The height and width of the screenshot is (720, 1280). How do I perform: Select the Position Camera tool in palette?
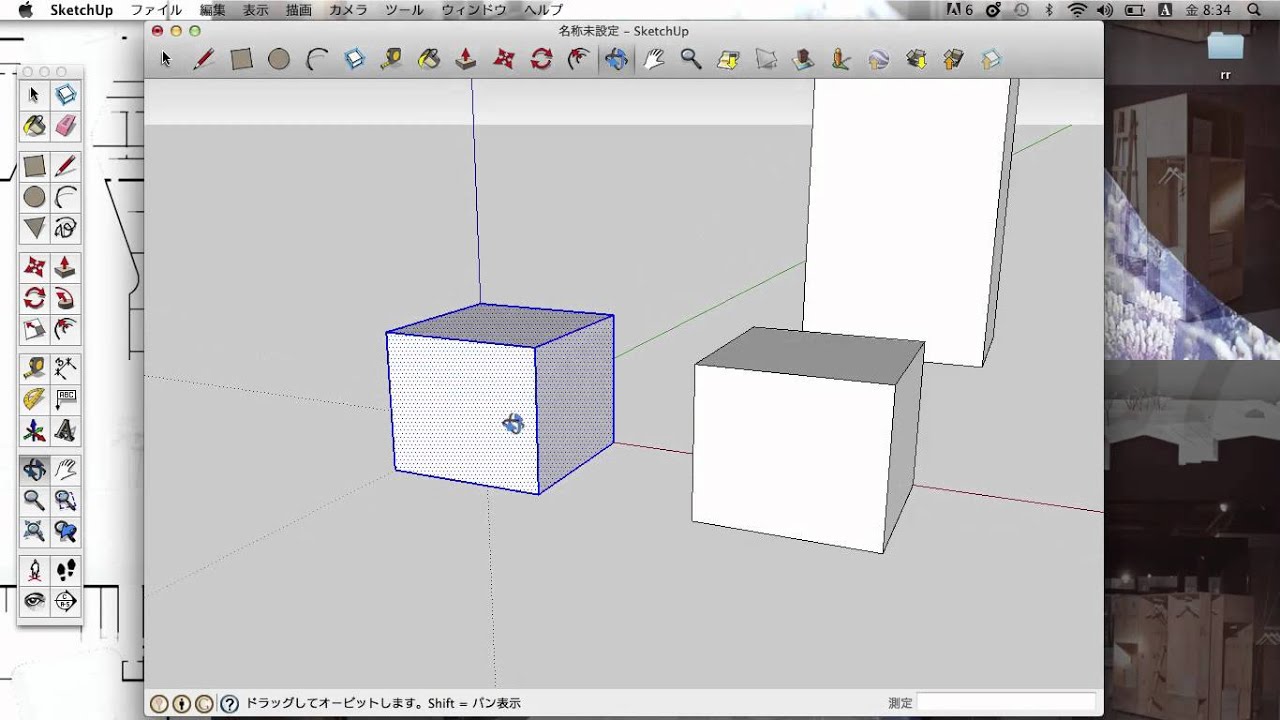[34, 570]
